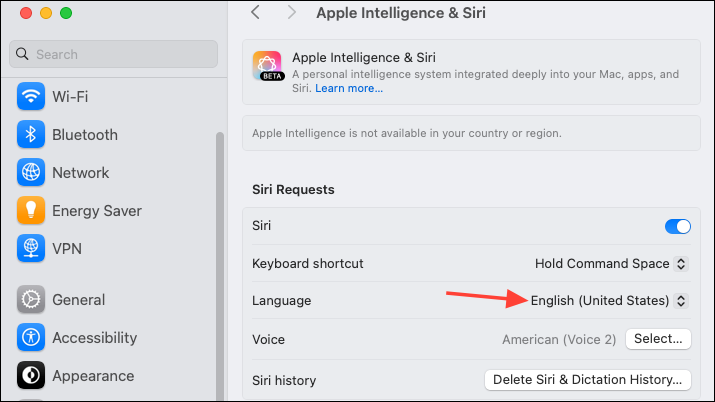Open the General gear icon
Screen dimensions: 715x402
[31, 299]
